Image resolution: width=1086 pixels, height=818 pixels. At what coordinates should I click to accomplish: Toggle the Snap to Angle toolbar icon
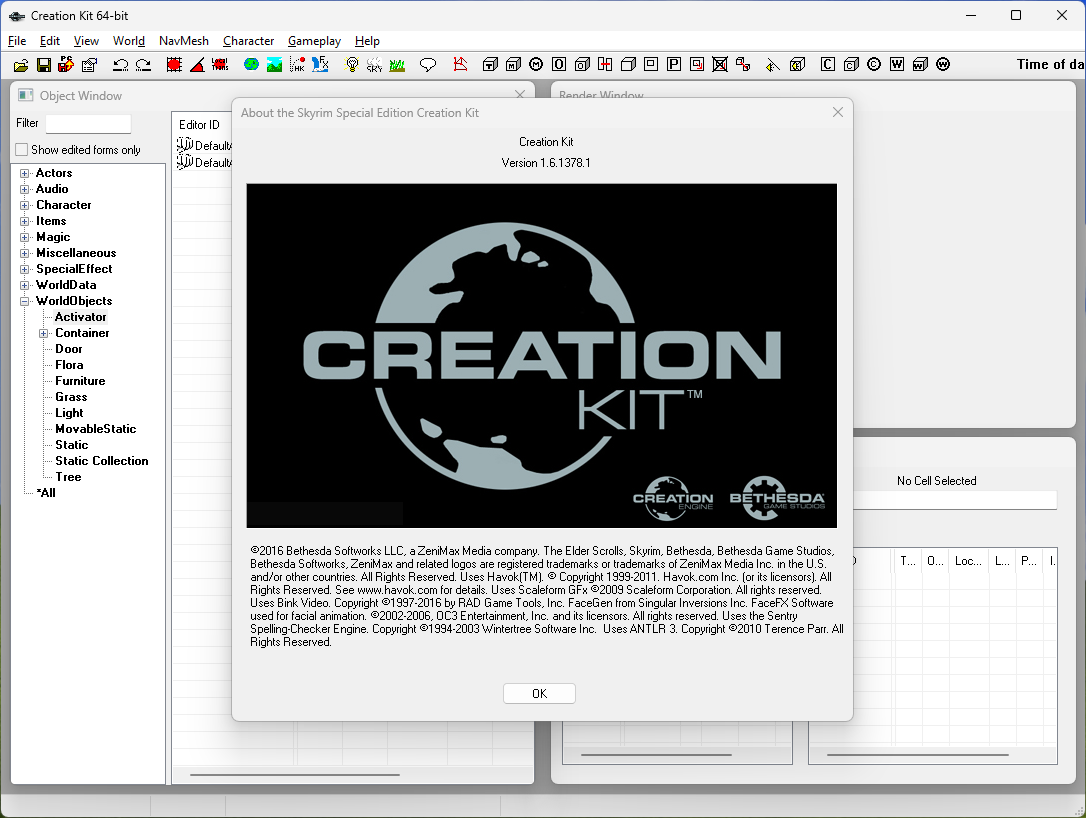pos(197,65)
